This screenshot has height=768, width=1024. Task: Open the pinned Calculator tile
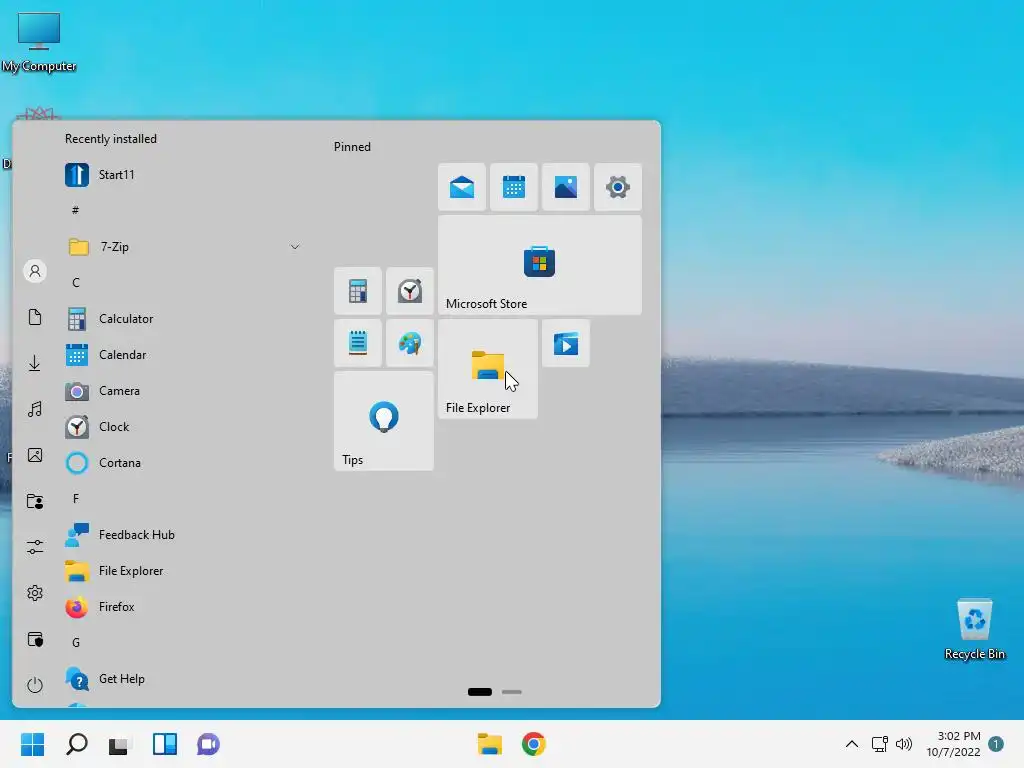358,291
